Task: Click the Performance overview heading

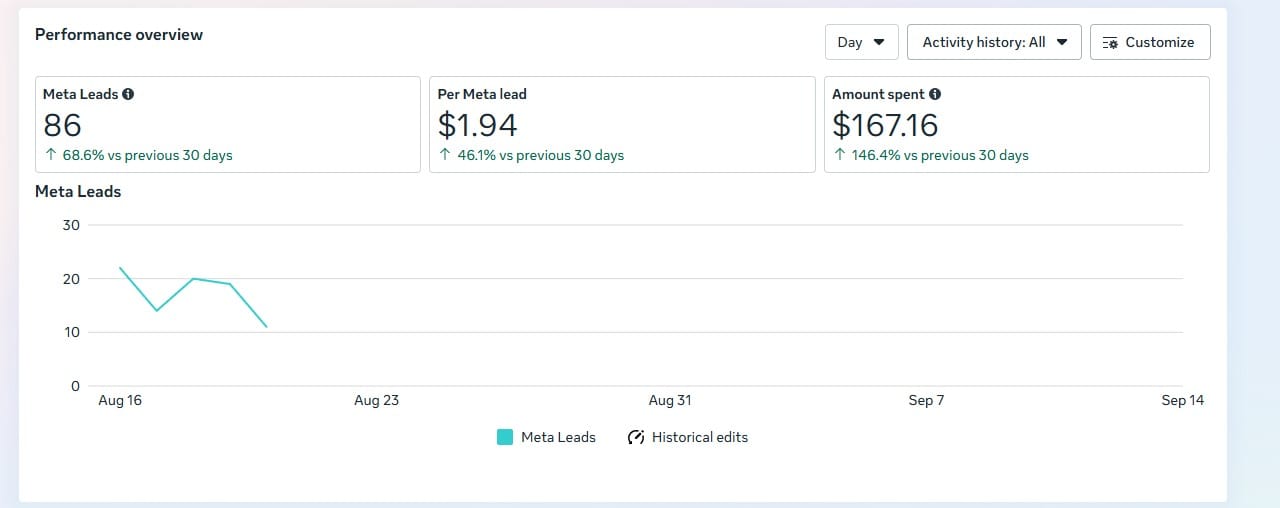Action: (x=119, y=34)
